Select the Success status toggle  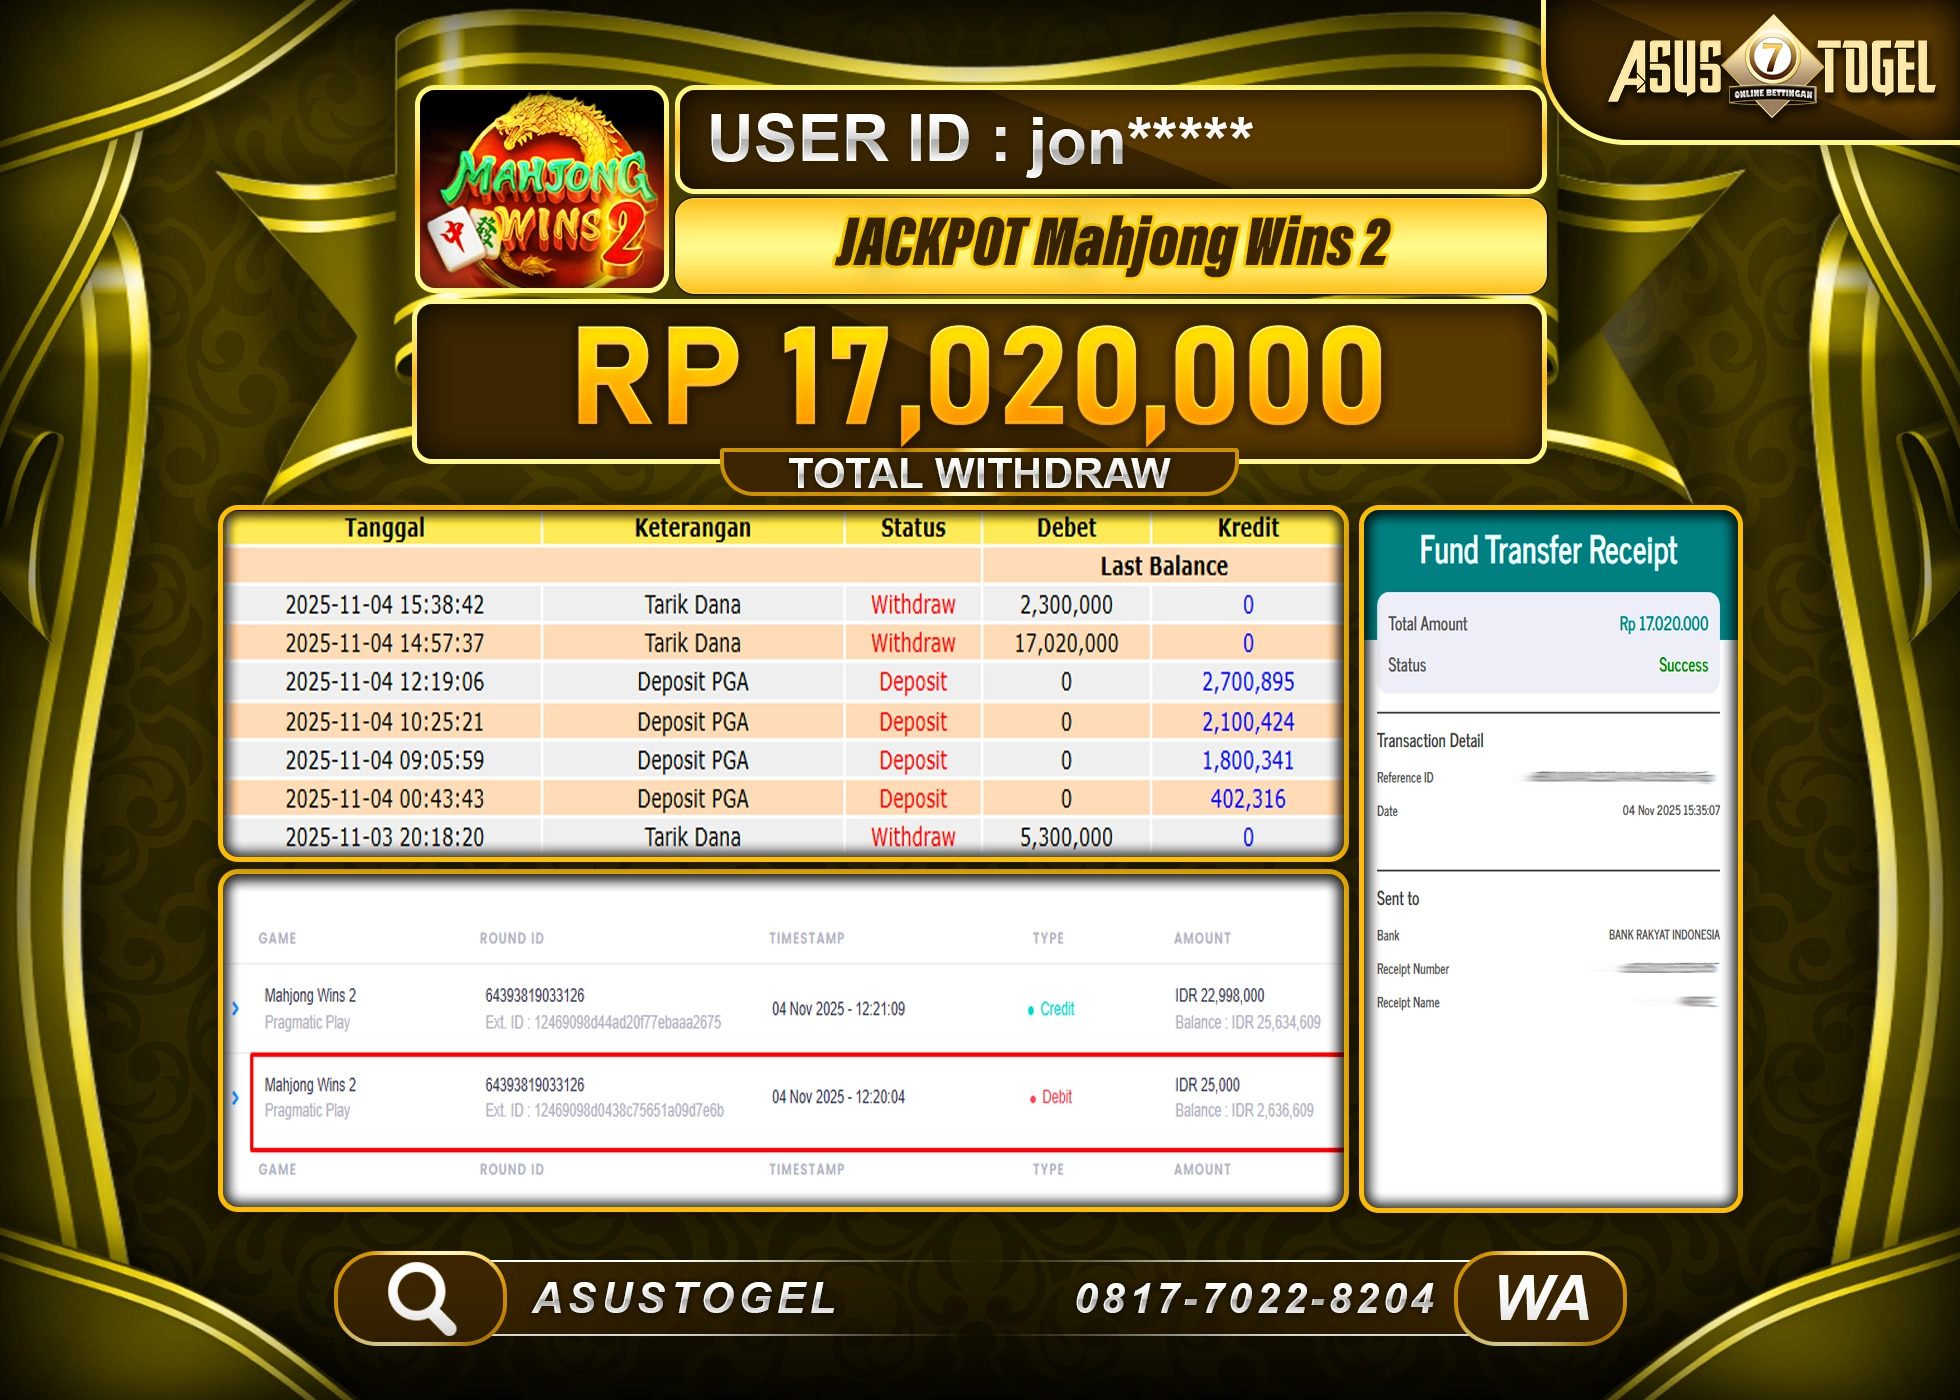click(x=1683, y=665)
